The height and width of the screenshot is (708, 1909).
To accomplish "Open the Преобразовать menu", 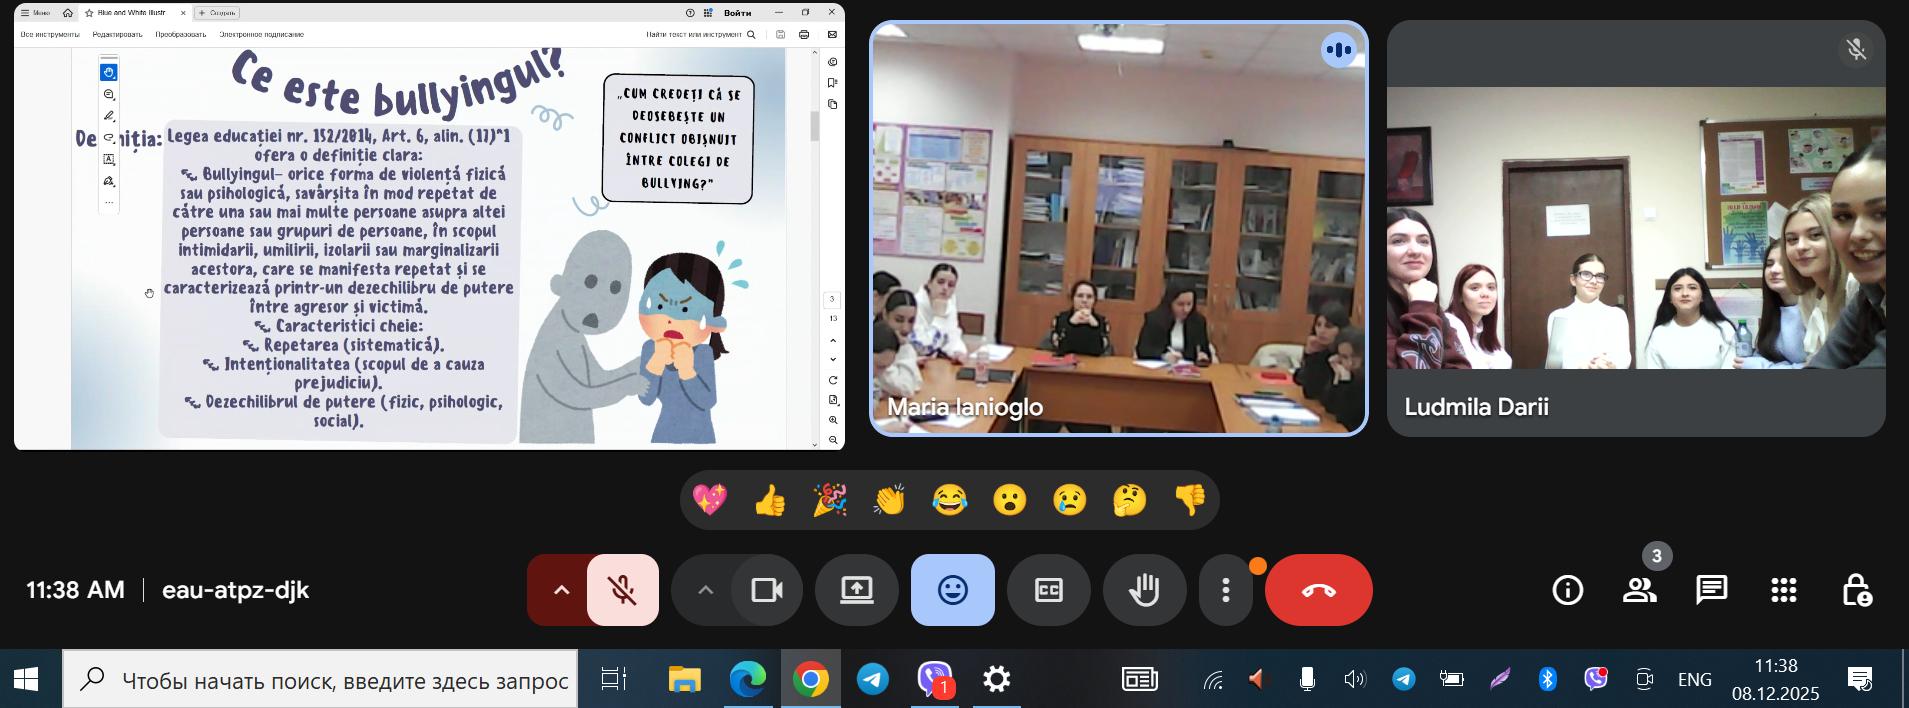I will (x=180, y=34).
